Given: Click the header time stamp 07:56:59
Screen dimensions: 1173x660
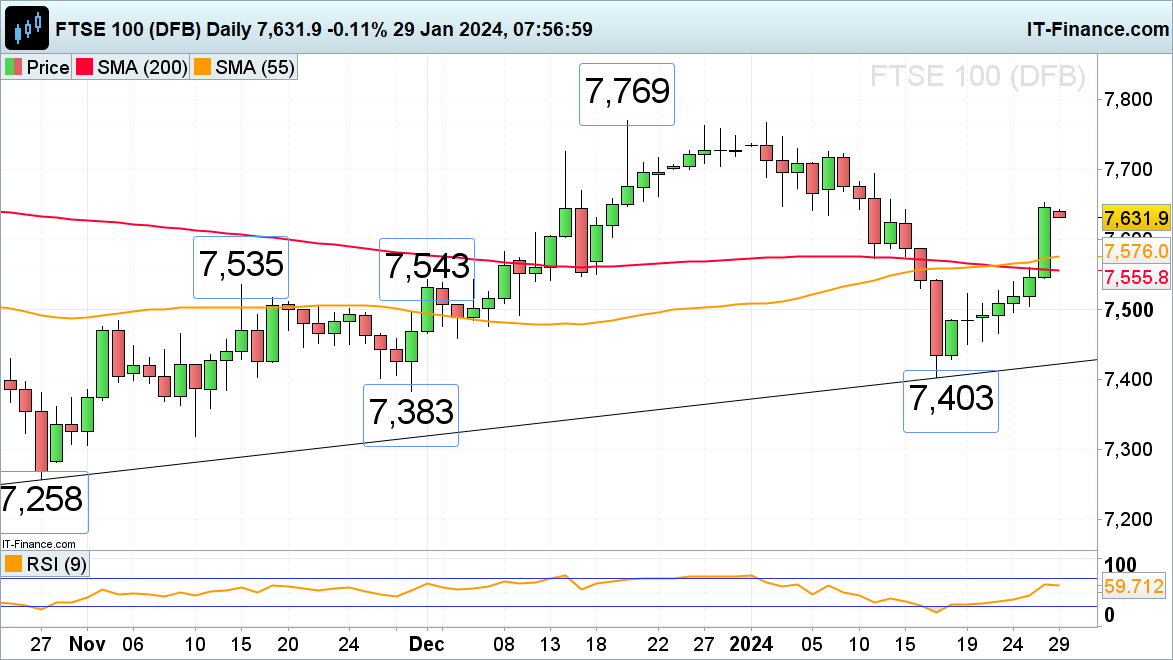Looking at the screenshot, I should click(552, 29).
